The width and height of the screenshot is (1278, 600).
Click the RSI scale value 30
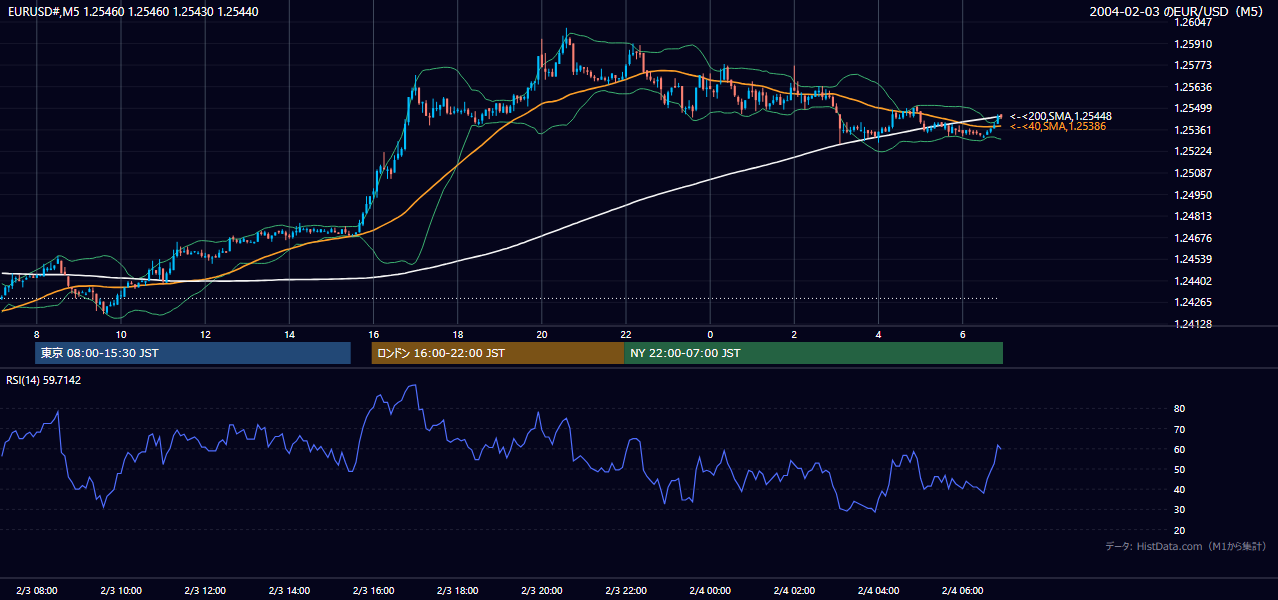(x=1179, y=510)
